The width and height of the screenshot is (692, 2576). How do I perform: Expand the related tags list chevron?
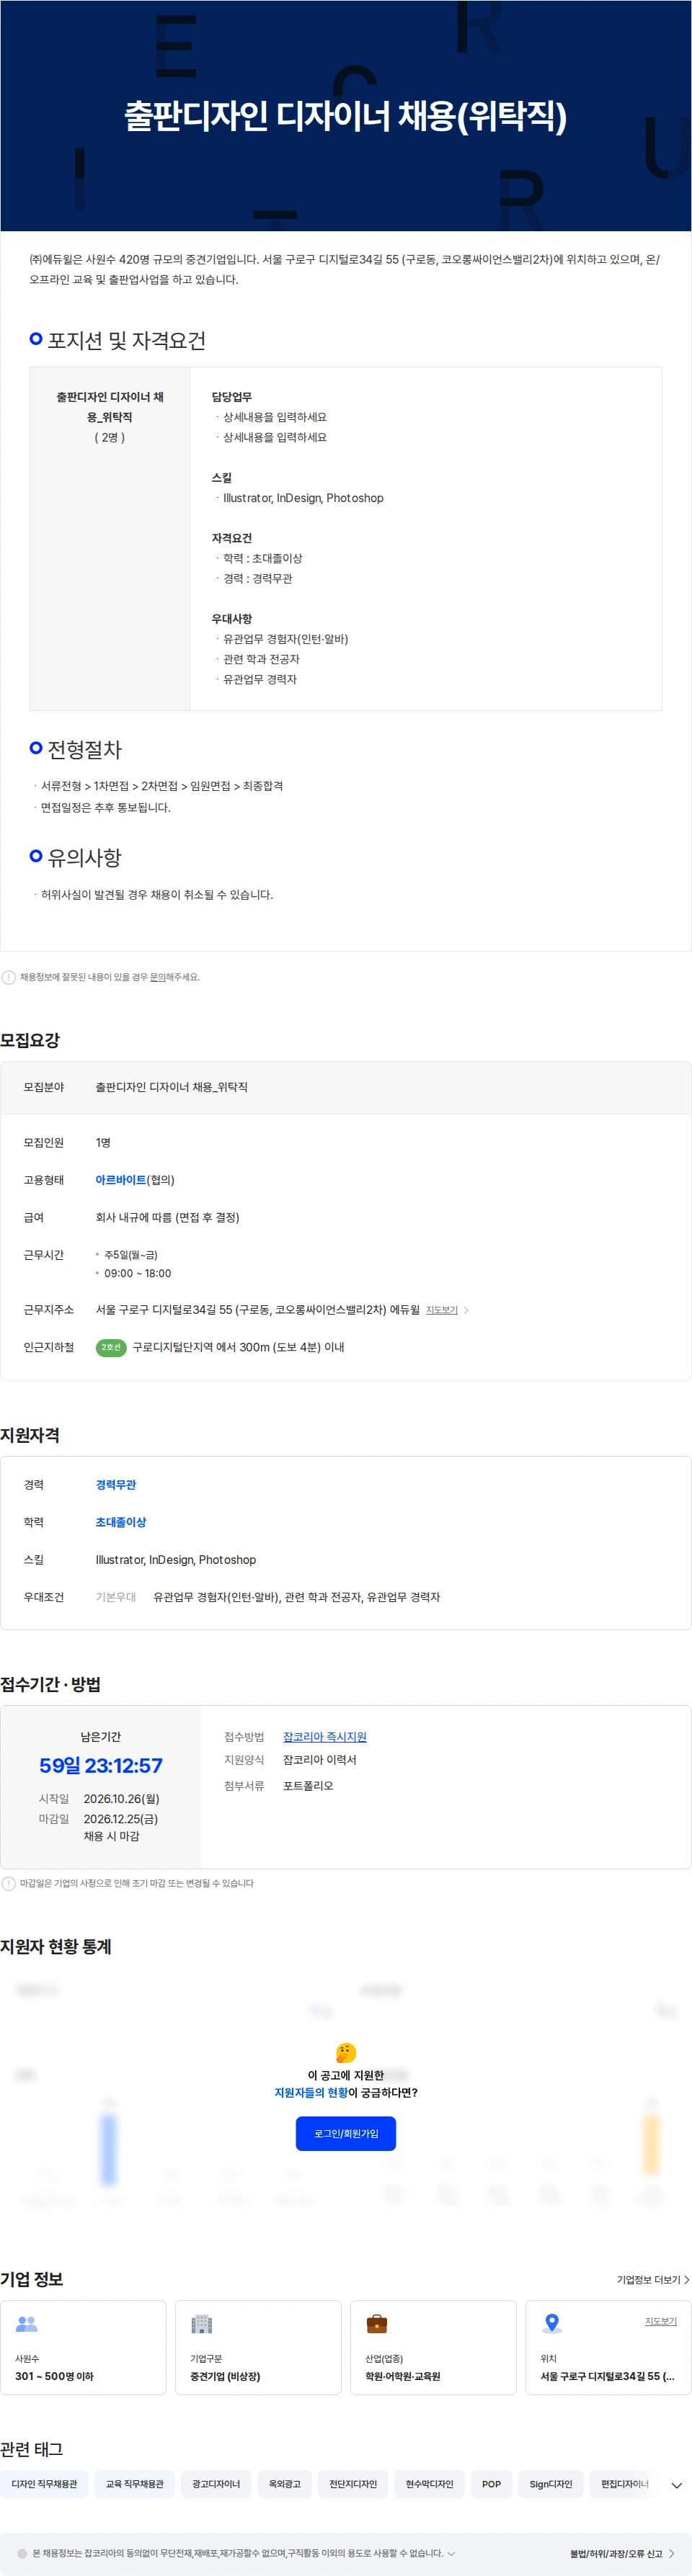point(677,2485)
